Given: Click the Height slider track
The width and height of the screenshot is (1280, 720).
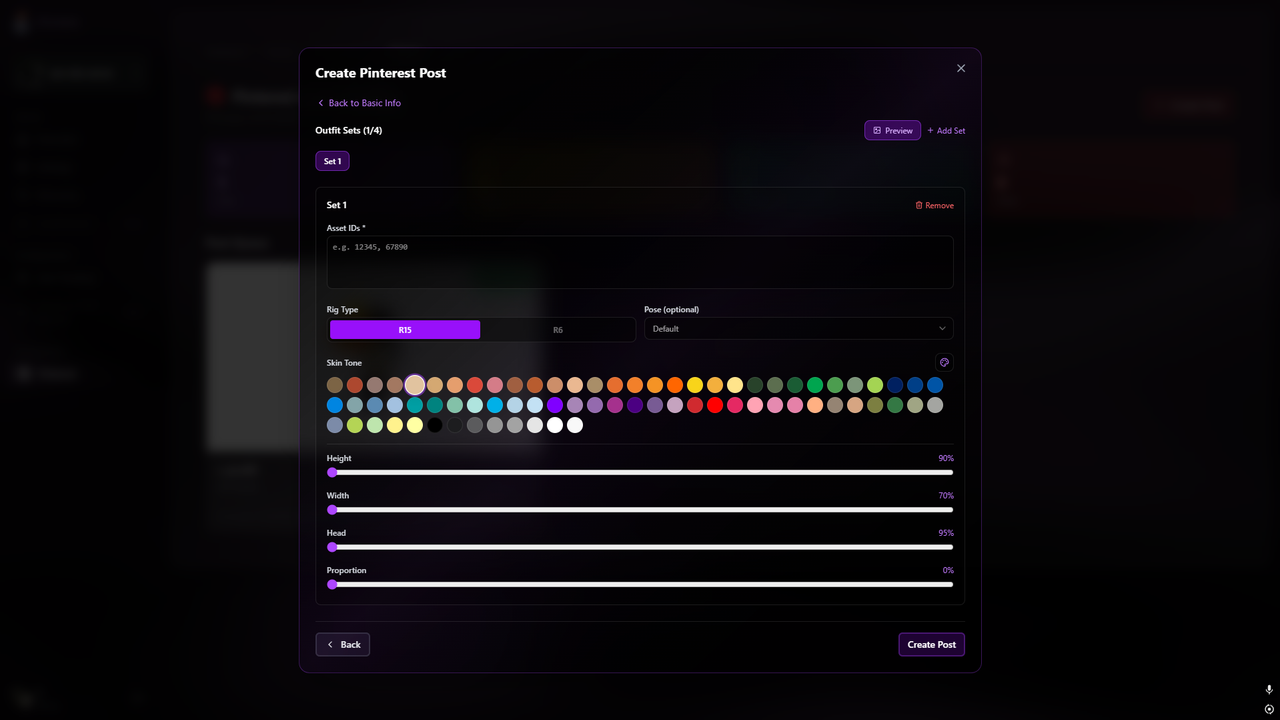Looking at the screenshot, I should (640, 472).
